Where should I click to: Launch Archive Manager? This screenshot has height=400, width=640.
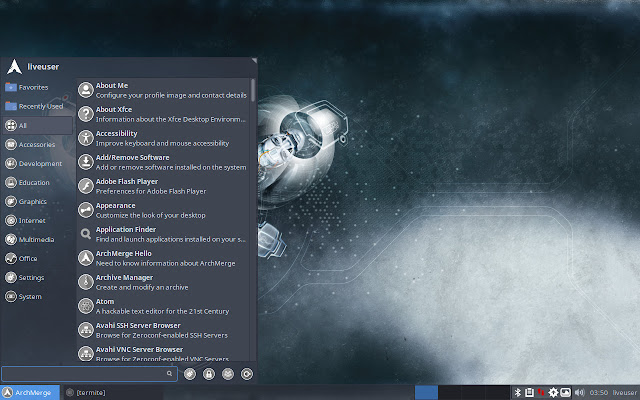coord(163,282)
